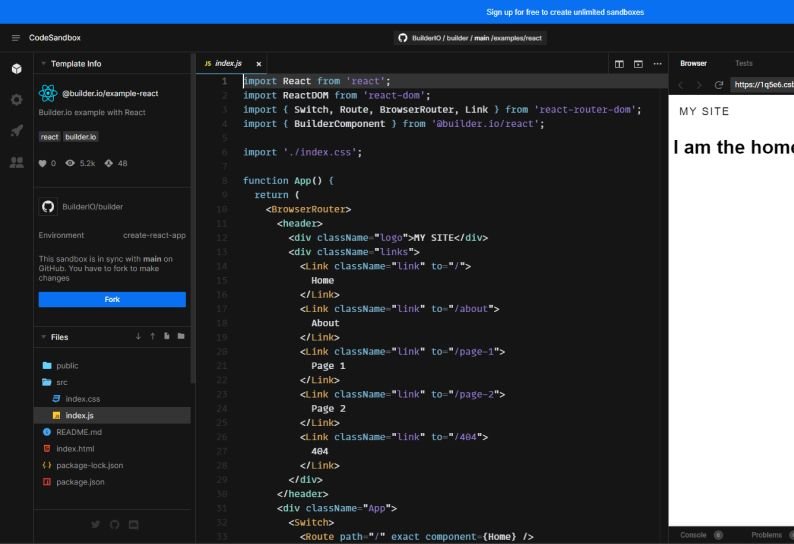Open the Deployment rocket panel

[x=17, y=131]
